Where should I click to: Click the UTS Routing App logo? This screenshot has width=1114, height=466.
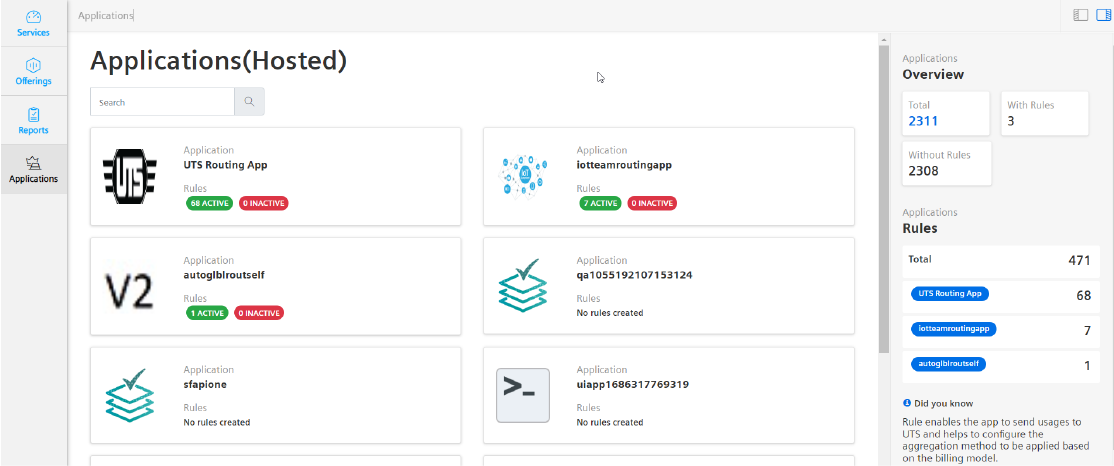pos(130,176)
